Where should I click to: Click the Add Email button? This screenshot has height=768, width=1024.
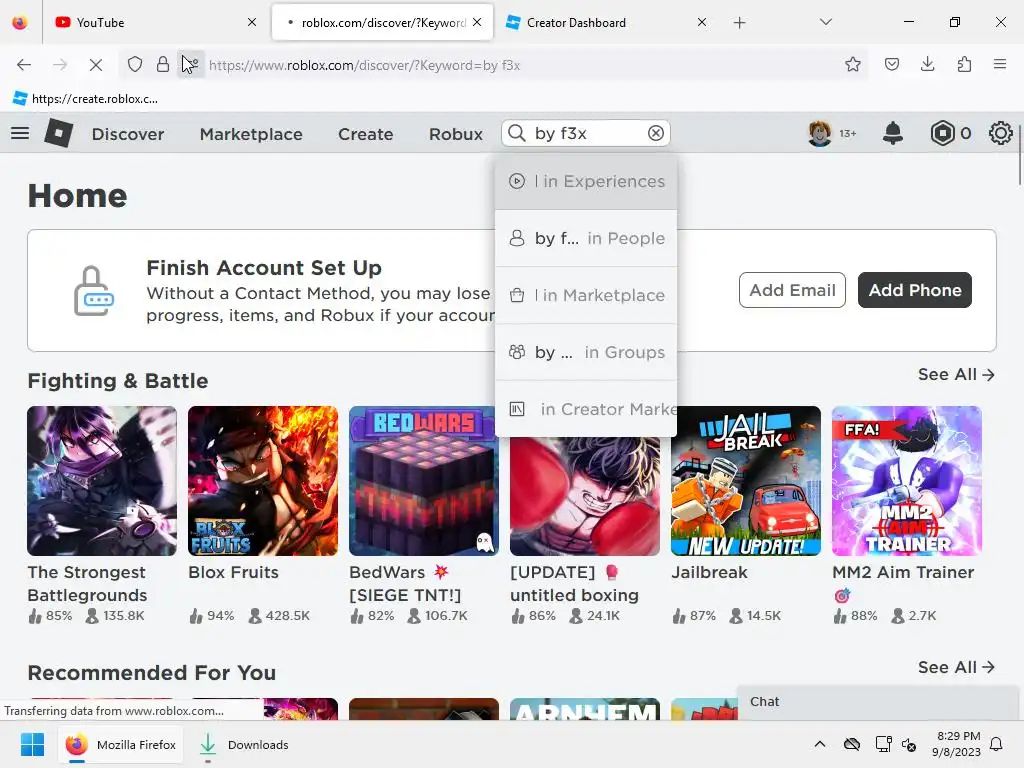[792, 290]
